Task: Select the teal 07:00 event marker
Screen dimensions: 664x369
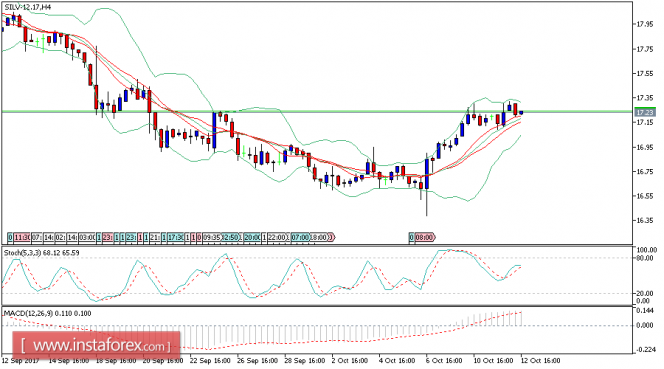Action: point(300,237)
